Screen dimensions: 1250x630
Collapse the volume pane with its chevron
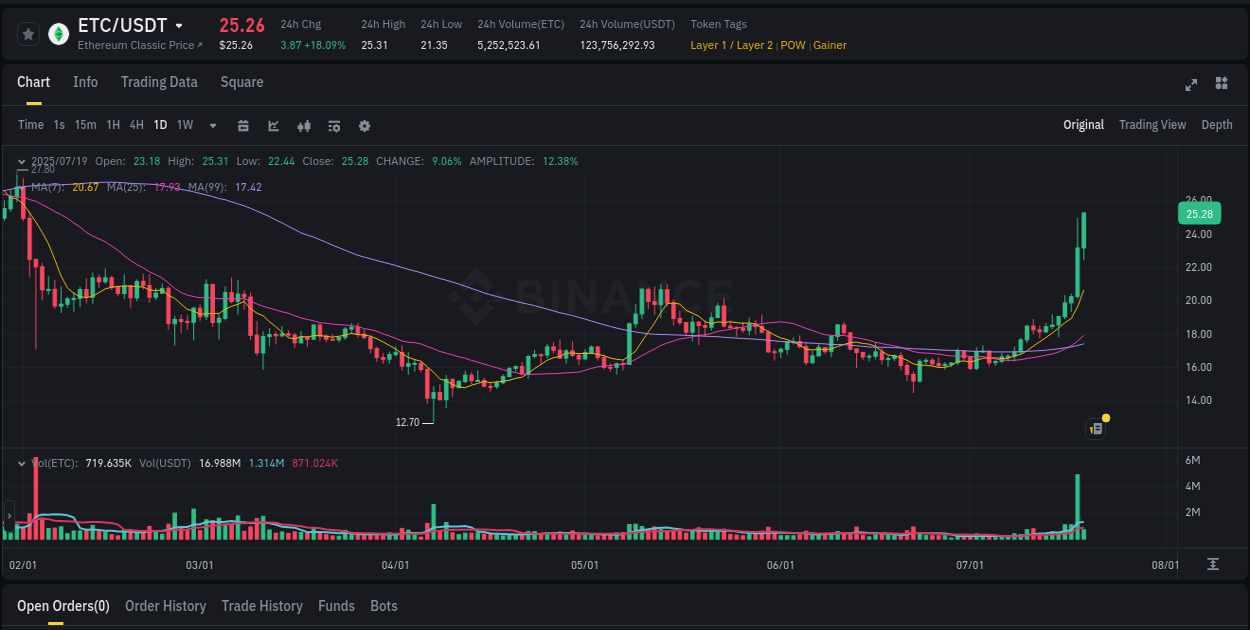pos(21,462)
